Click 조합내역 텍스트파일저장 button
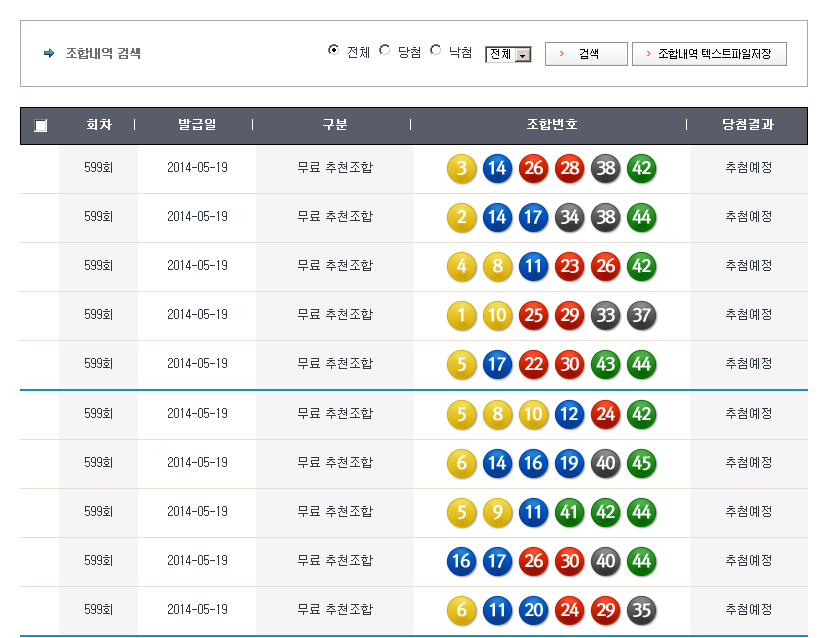828x638 pixels. pyautogui.click(x=709, y=54)
